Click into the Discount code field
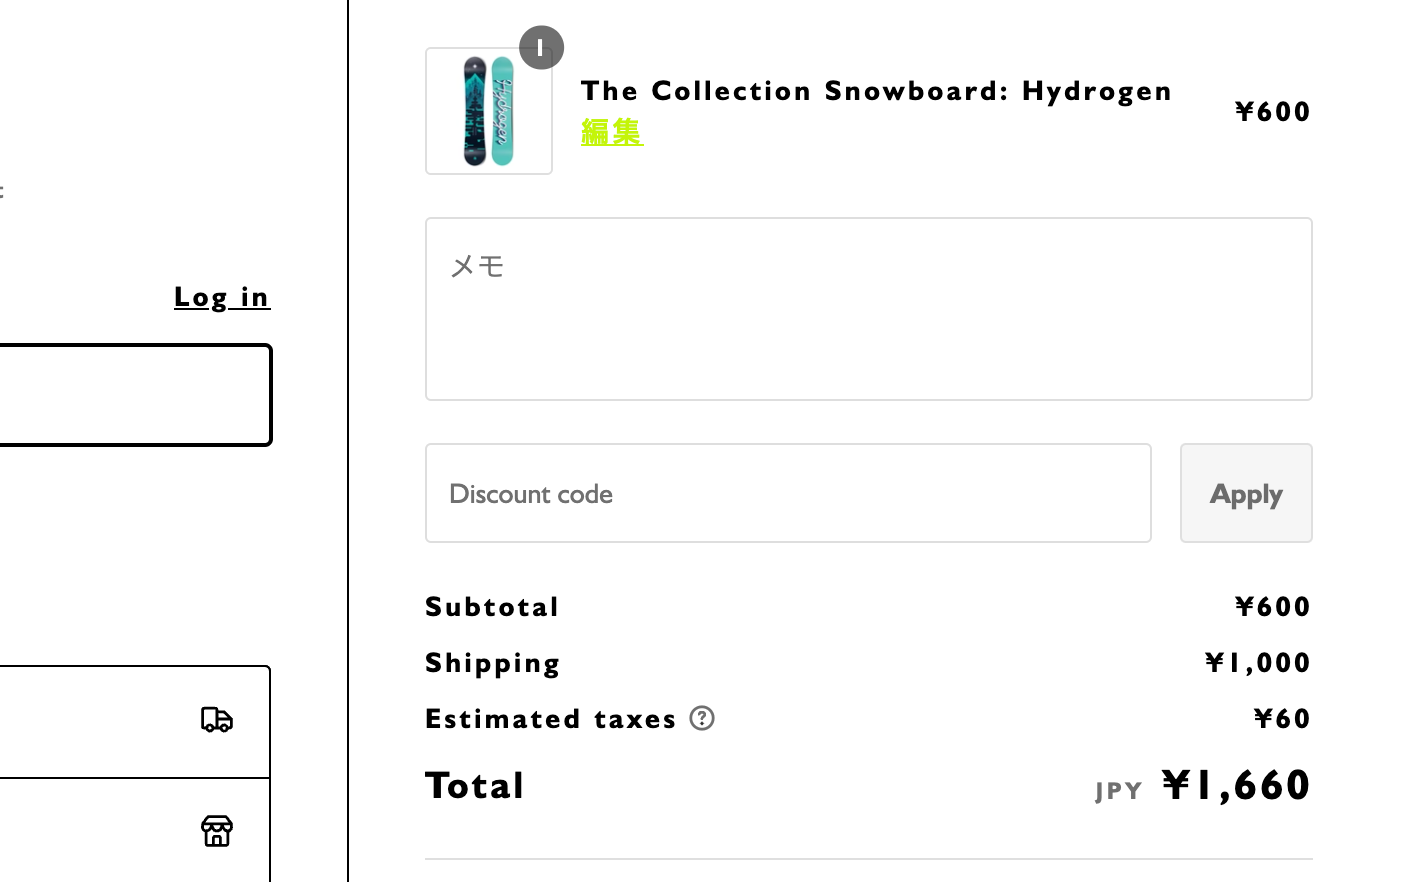 coord(788,493)
